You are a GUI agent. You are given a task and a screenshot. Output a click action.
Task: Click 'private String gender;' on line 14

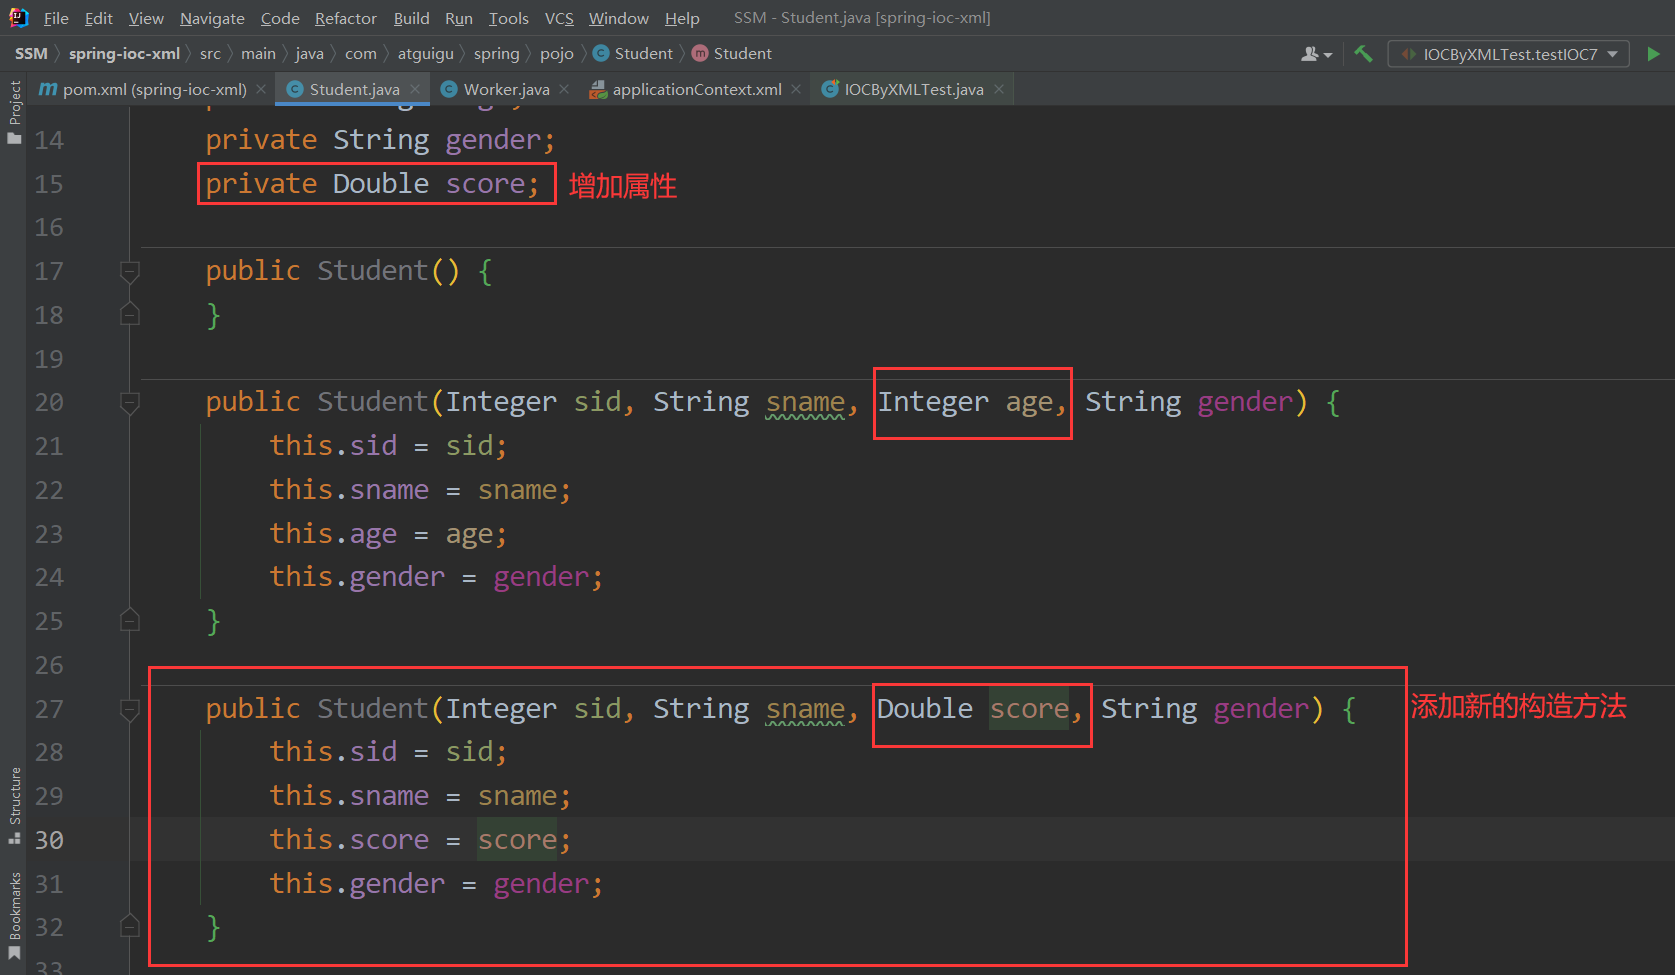380,140
